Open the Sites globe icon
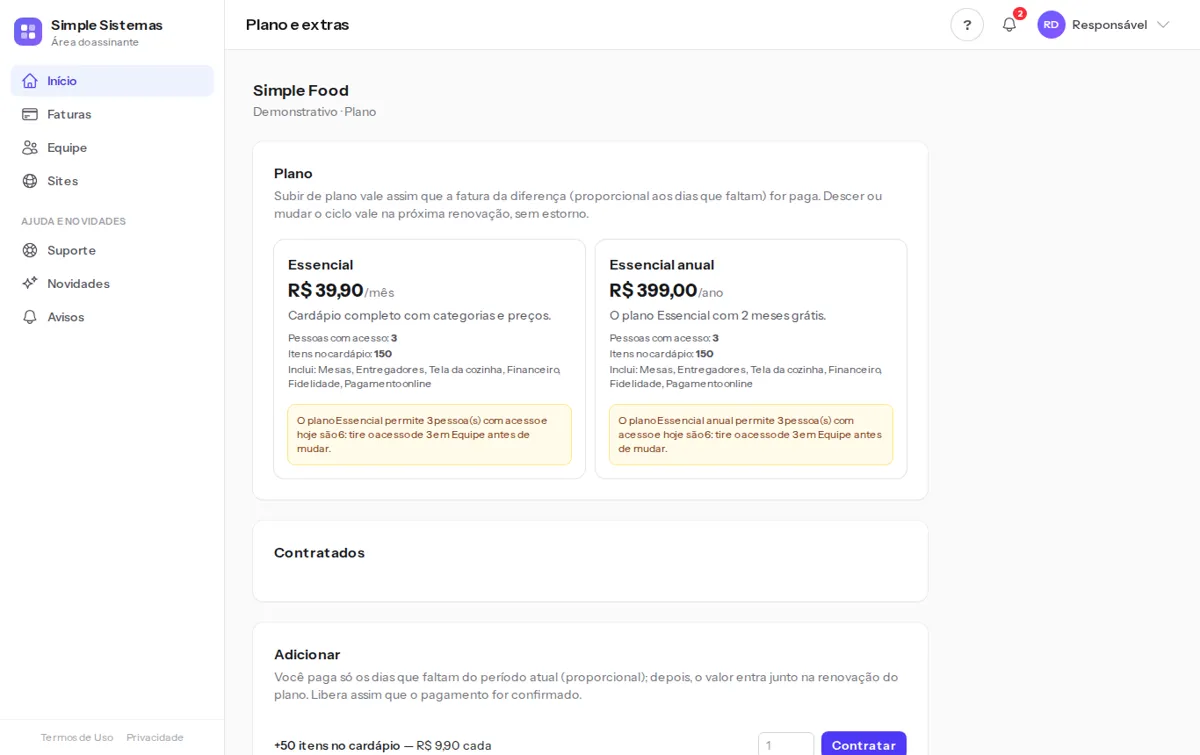1200x755 pixels. click(30, 181)
